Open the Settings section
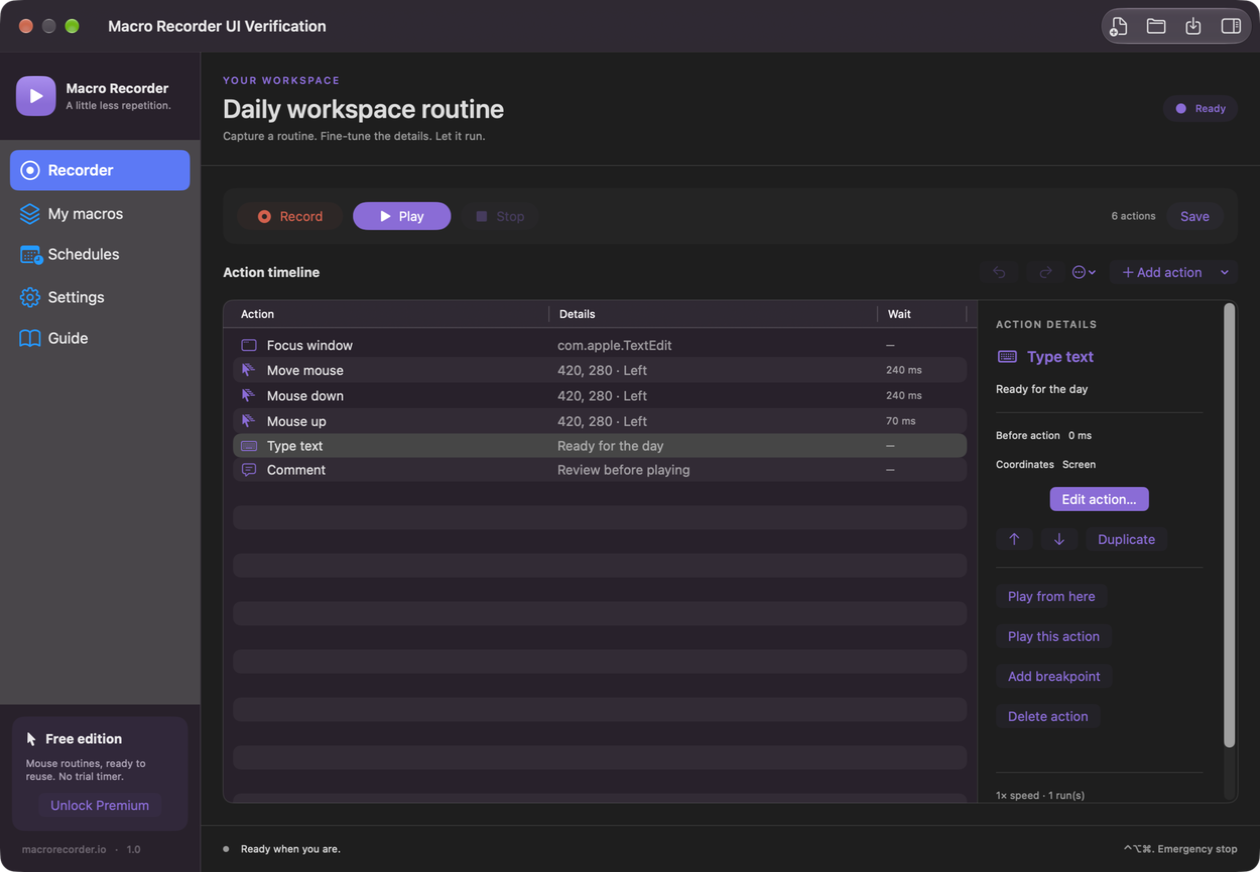Screen dimensions: 1260x872 (100, 297)
